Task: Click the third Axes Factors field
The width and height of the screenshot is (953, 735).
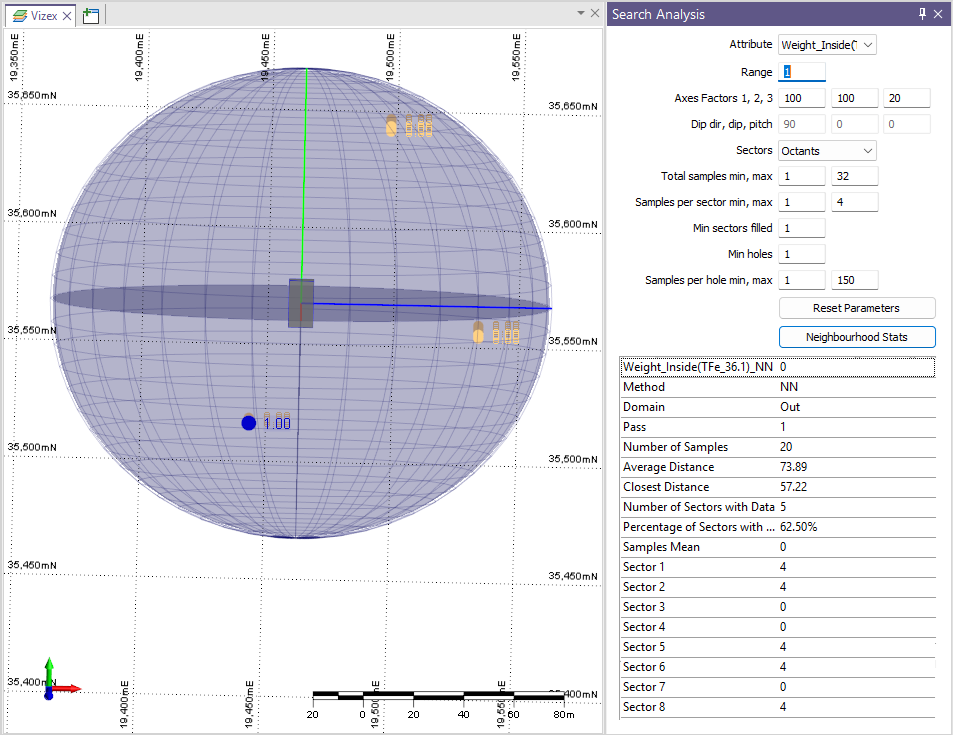Action: pos(906,98)
